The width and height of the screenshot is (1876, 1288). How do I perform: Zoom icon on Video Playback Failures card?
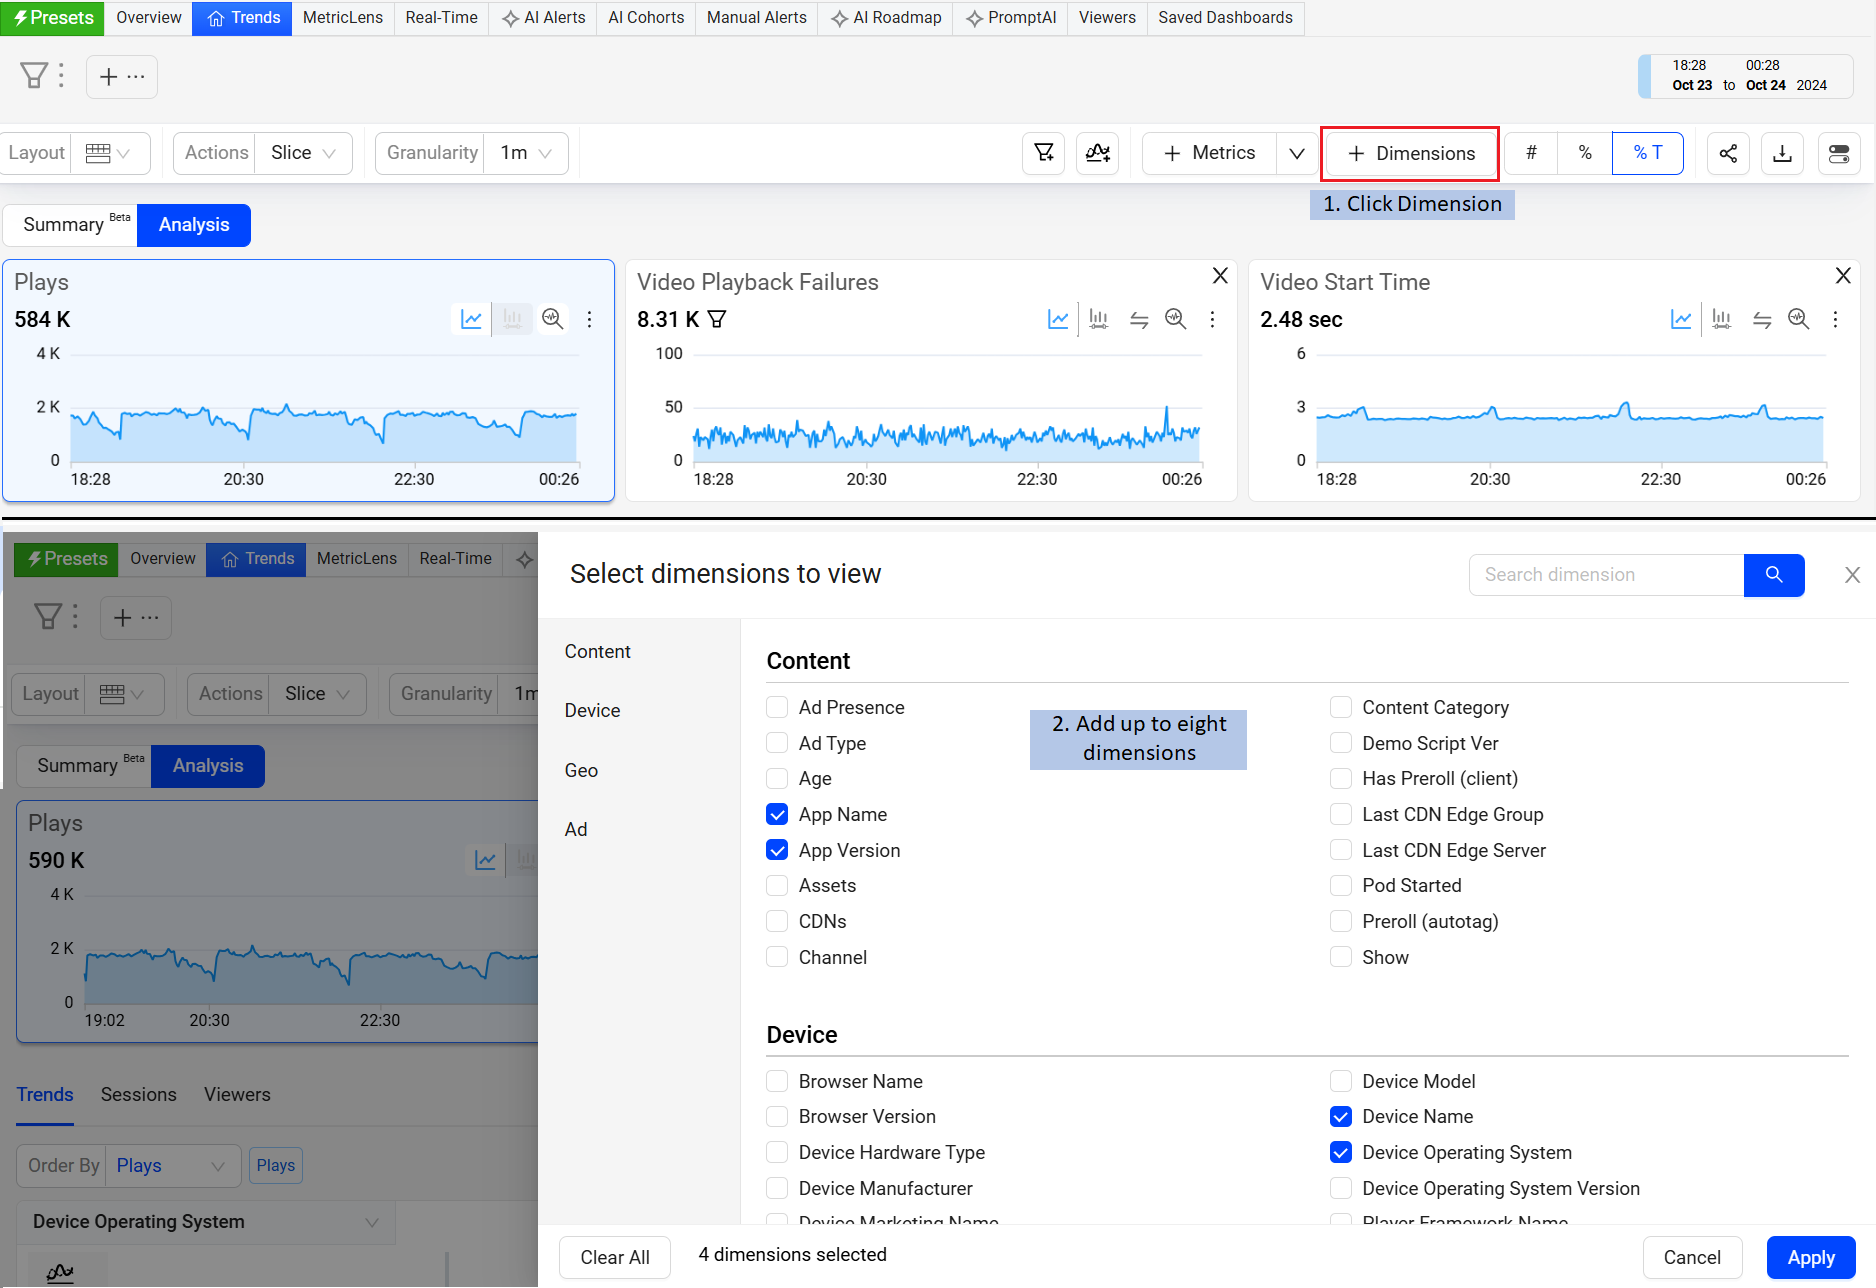[x=1175, y=319]
